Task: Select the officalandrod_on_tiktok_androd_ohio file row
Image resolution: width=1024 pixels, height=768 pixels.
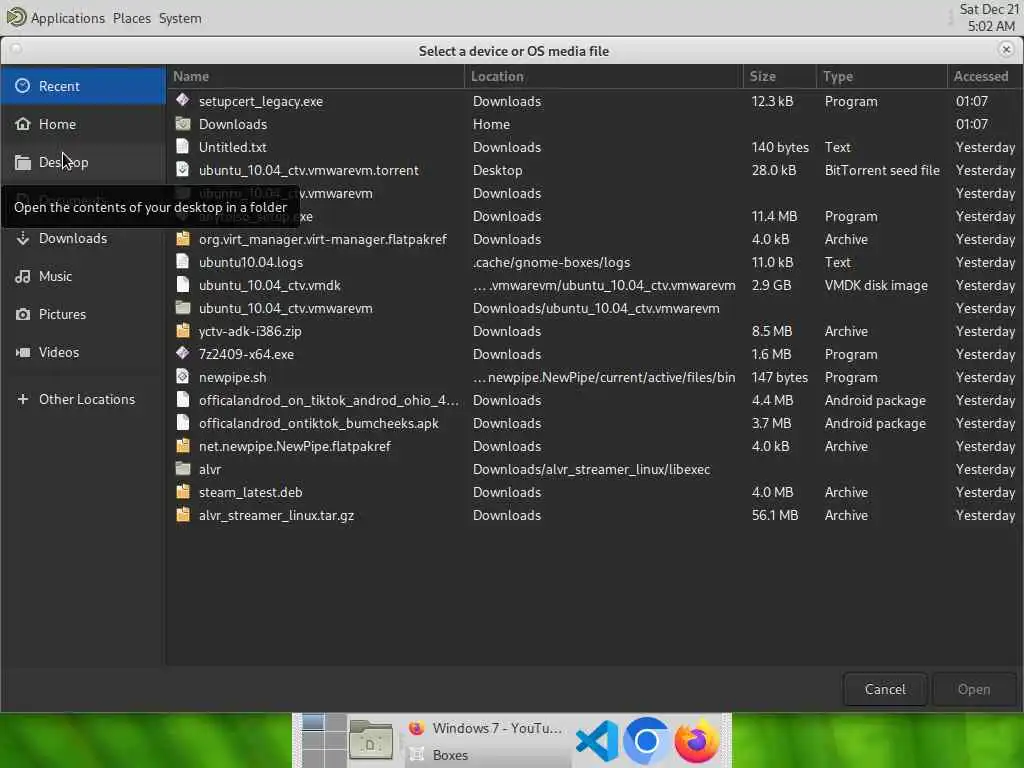Action: pos(594,400)
